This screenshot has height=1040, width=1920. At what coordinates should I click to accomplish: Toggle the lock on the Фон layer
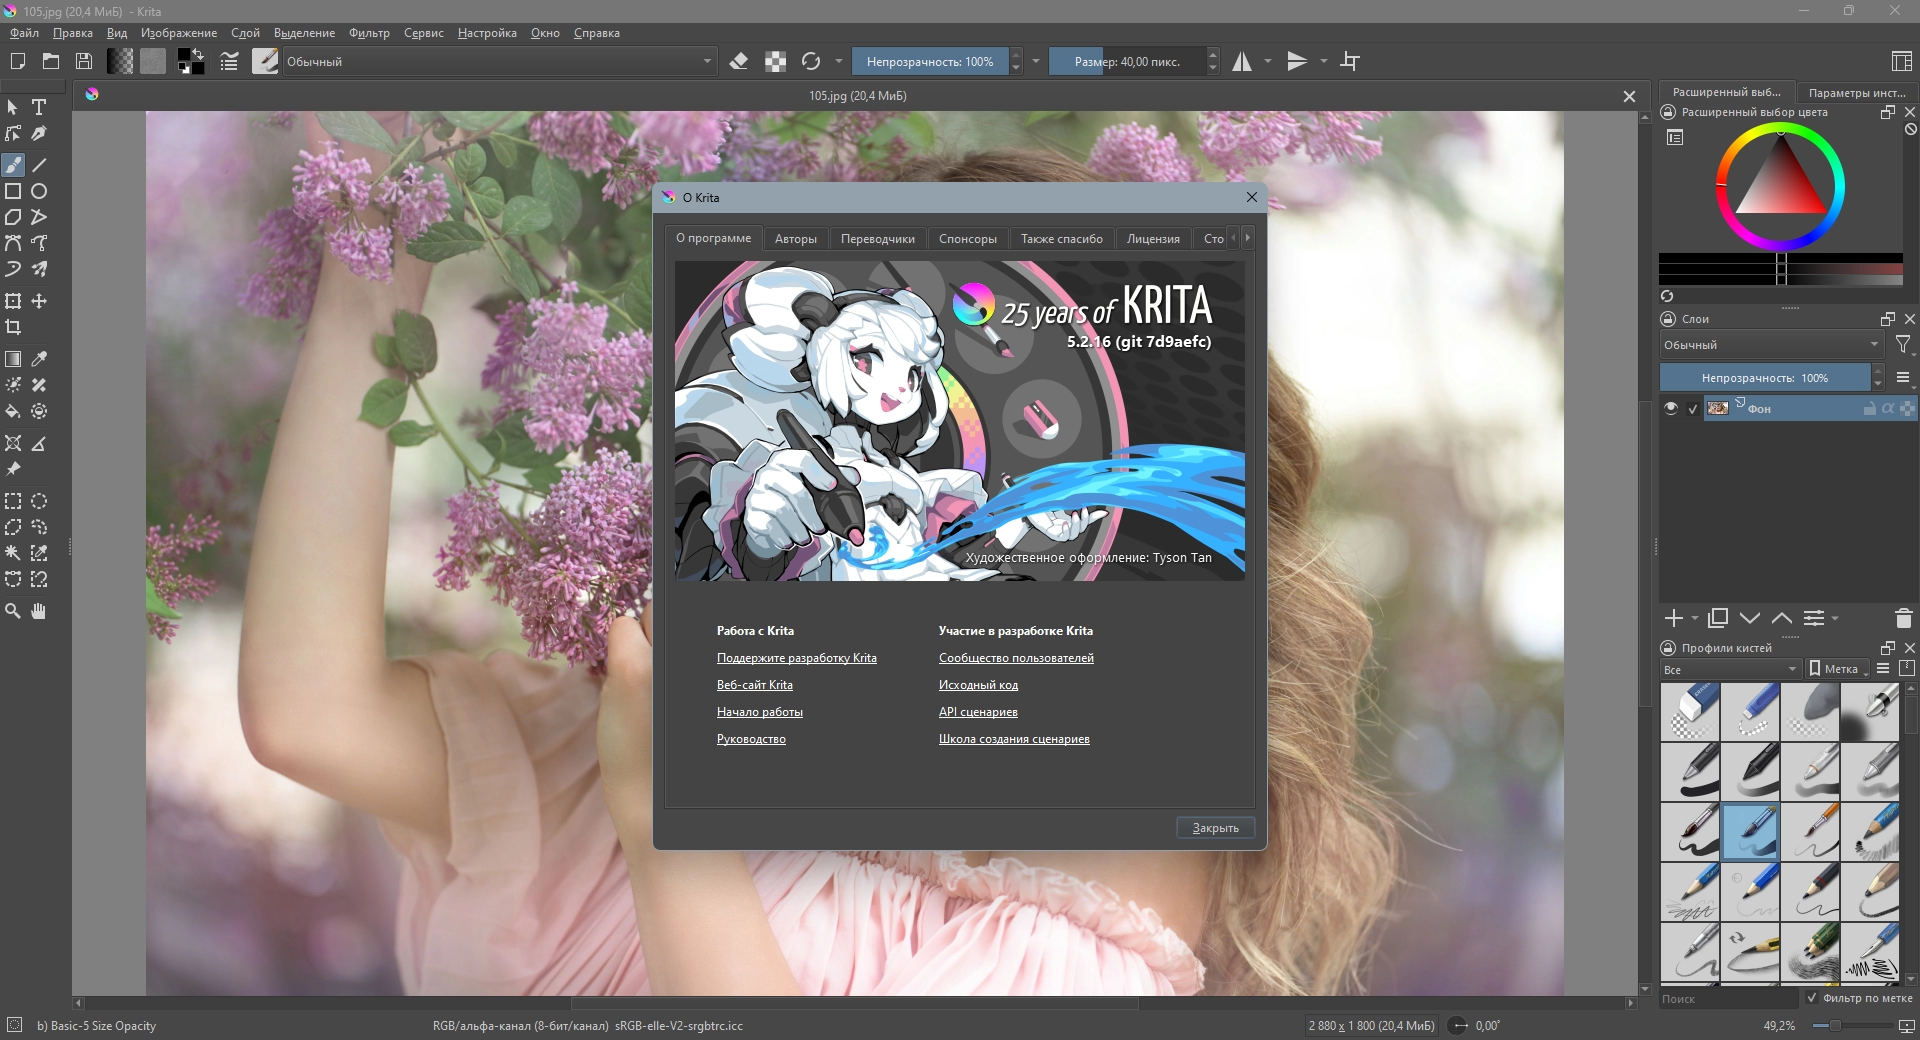pyautogui.click(x=1869, y=408)
